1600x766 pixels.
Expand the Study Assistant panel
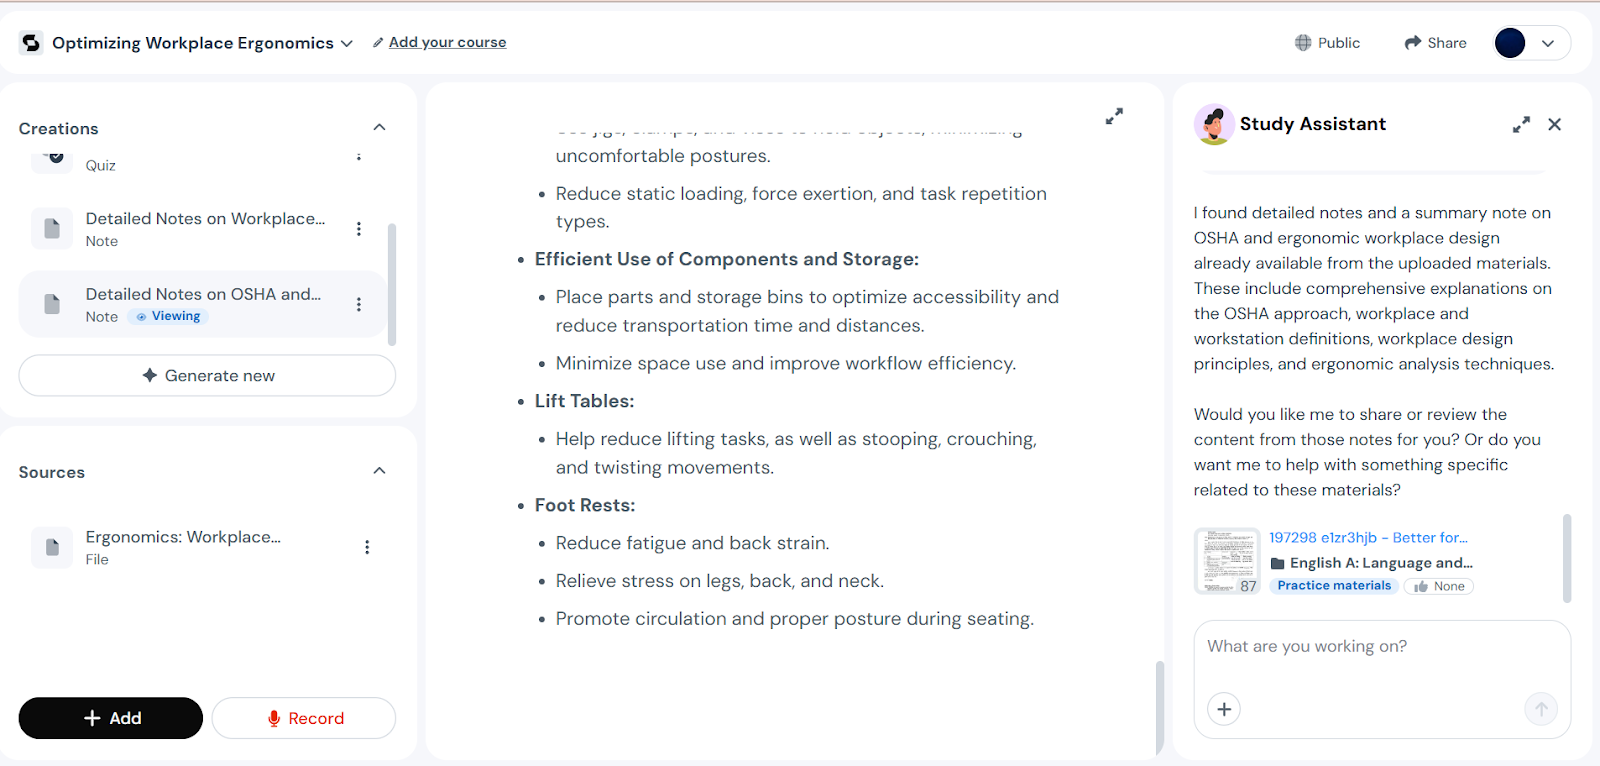tap(1521, 125)
